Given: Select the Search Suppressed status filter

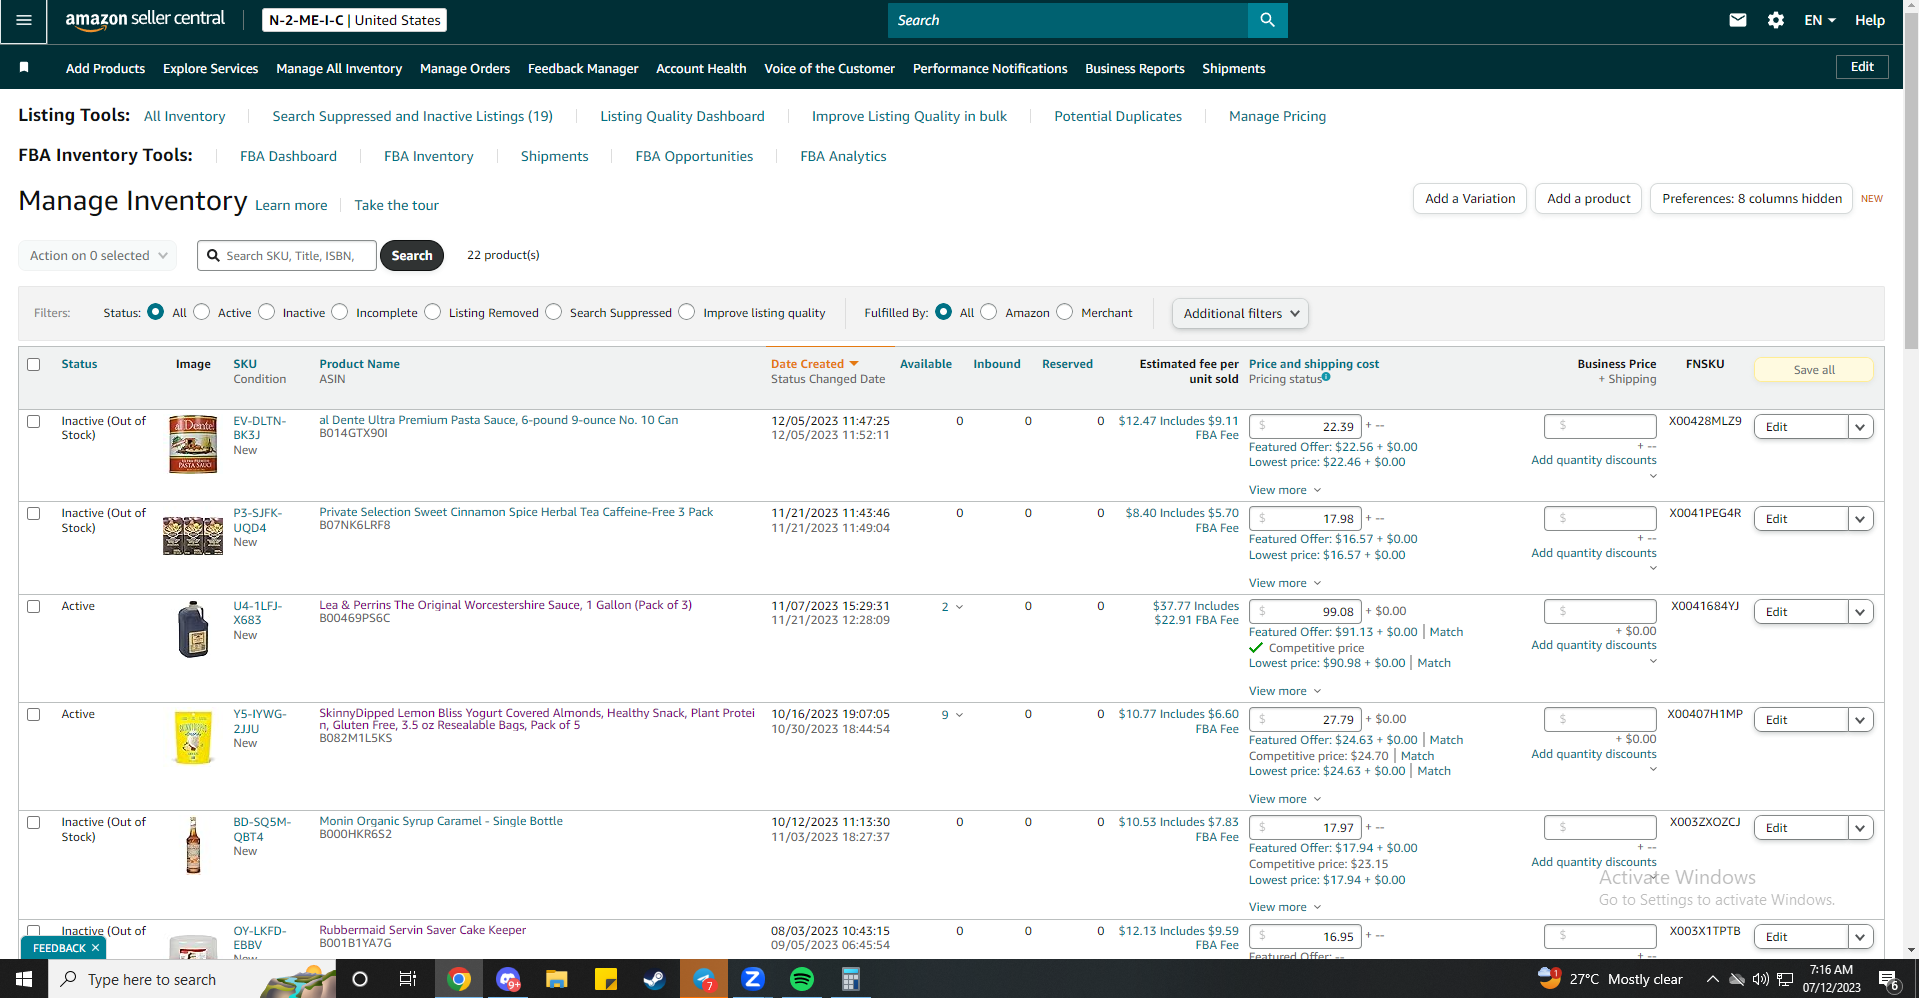Looking at the screenshot, I should (x=554, y=312).
